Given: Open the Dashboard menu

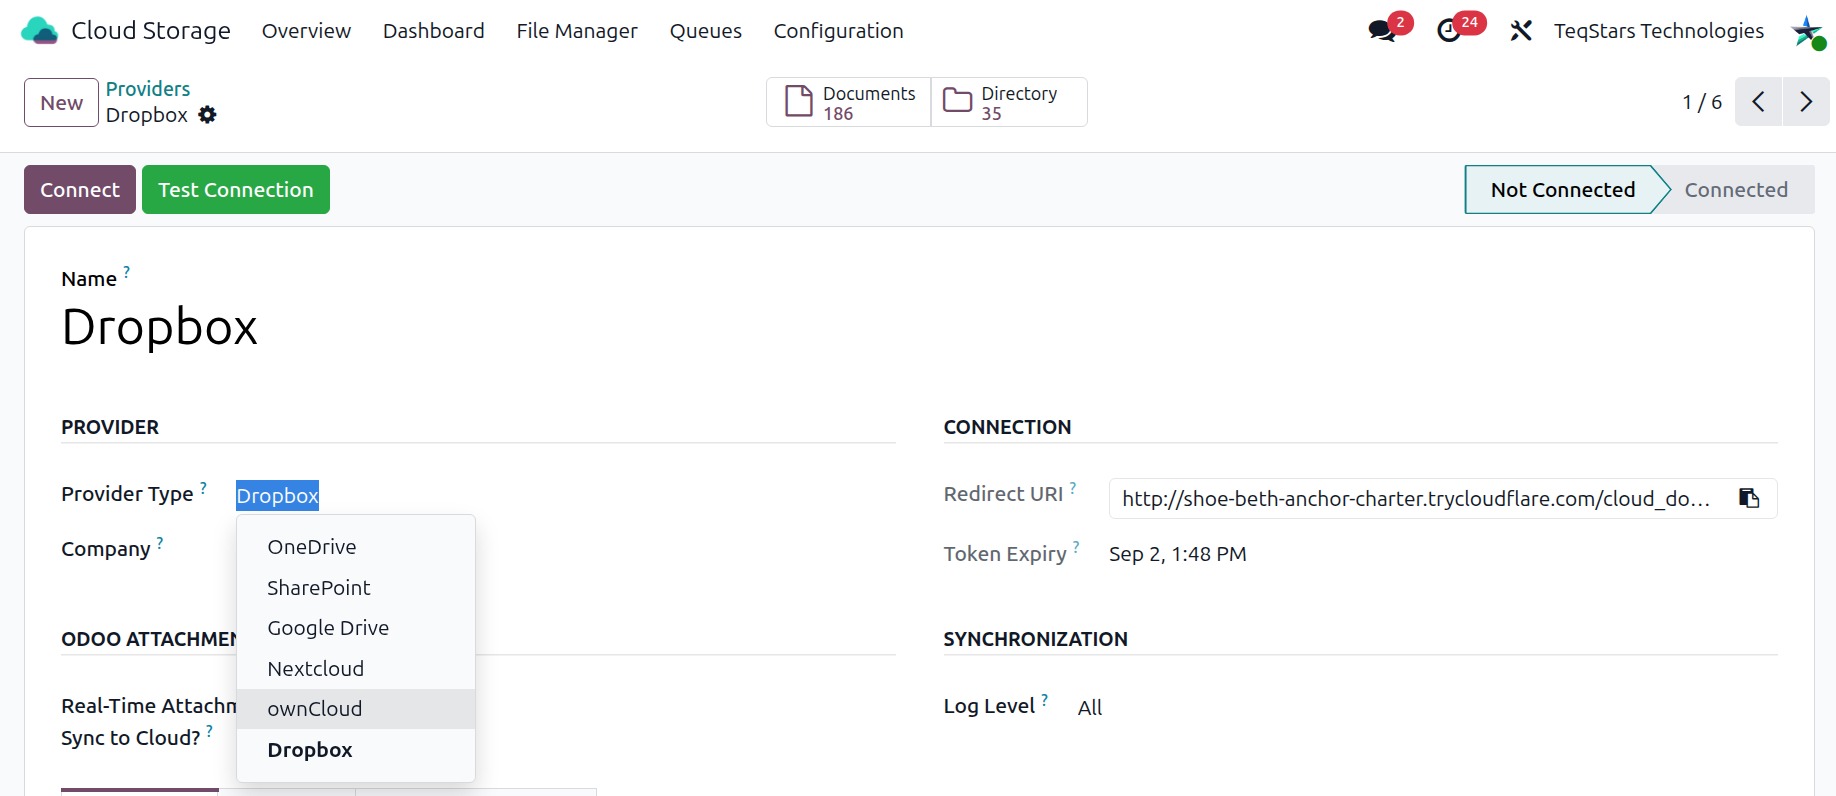Looking at the screenshot, I should point(433,31).
